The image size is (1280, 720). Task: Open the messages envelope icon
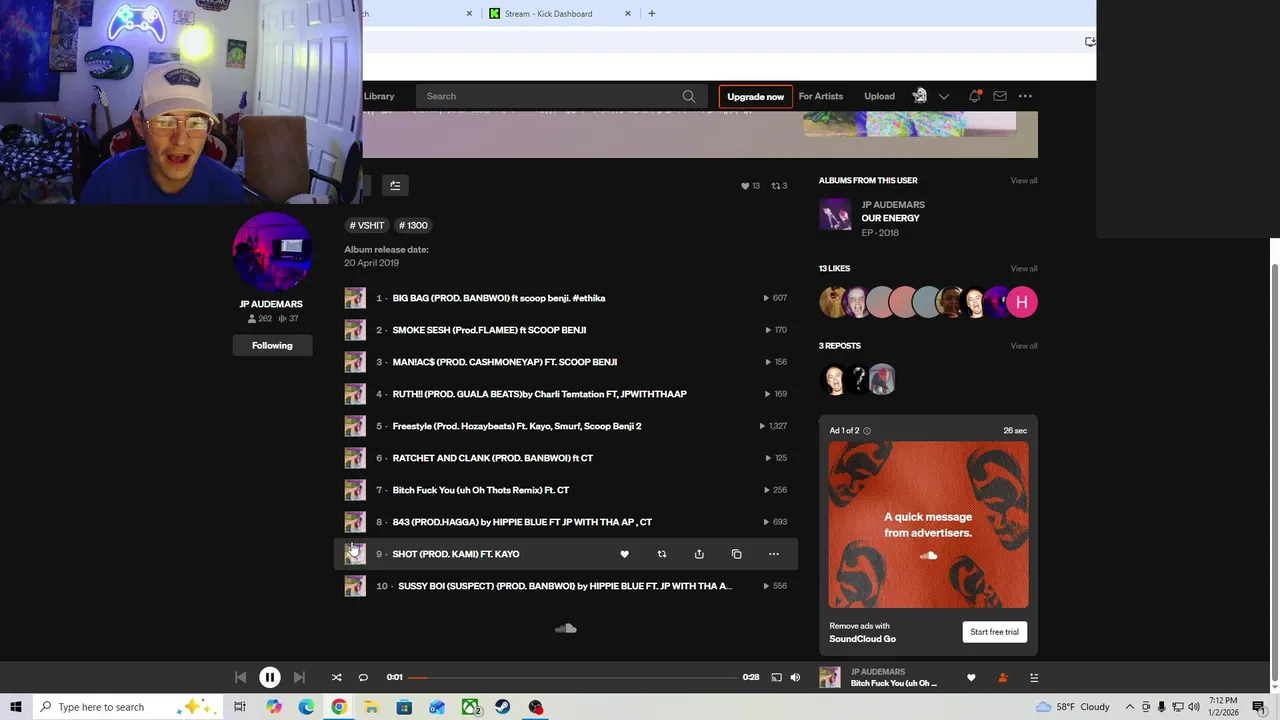(1000, 96)
